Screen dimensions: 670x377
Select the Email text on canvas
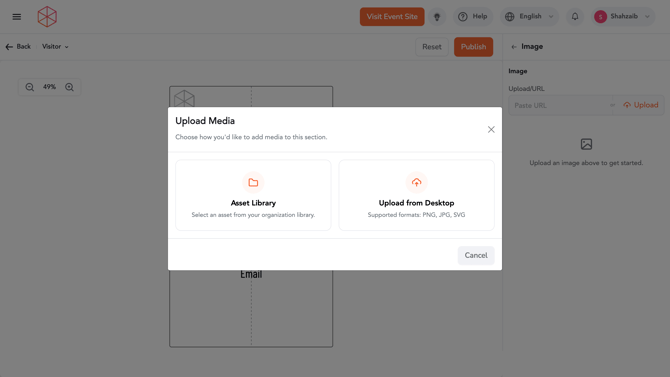(x=251, y=274)
